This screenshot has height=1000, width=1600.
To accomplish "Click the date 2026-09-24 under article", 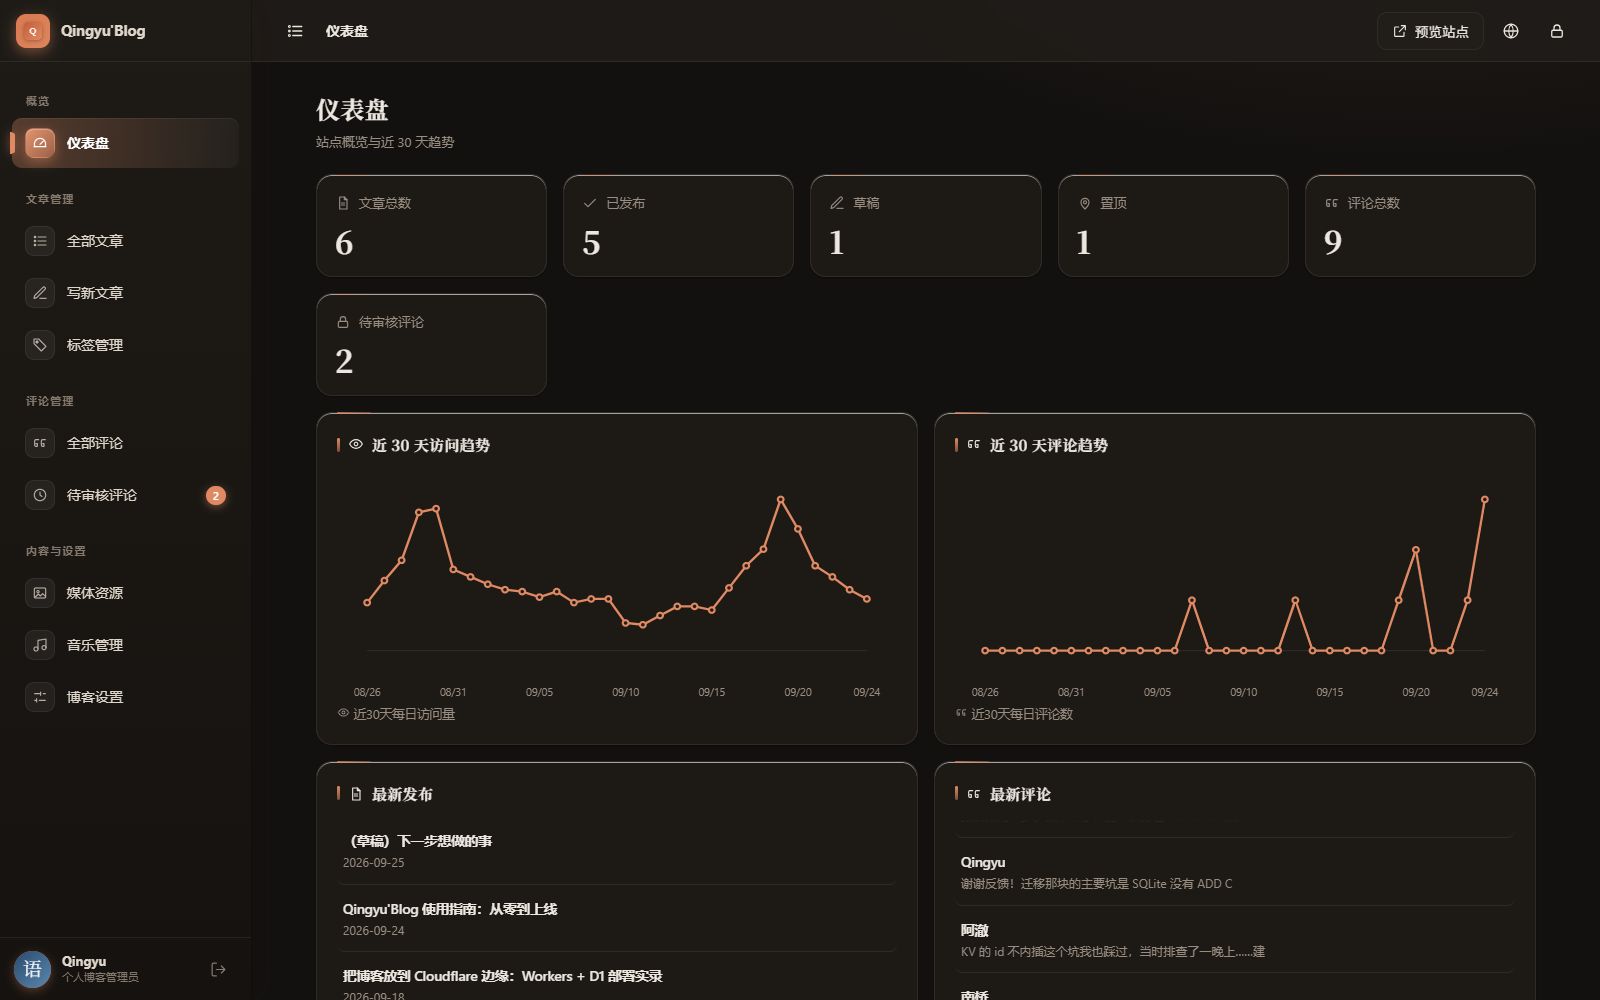I will pos(374,930).
